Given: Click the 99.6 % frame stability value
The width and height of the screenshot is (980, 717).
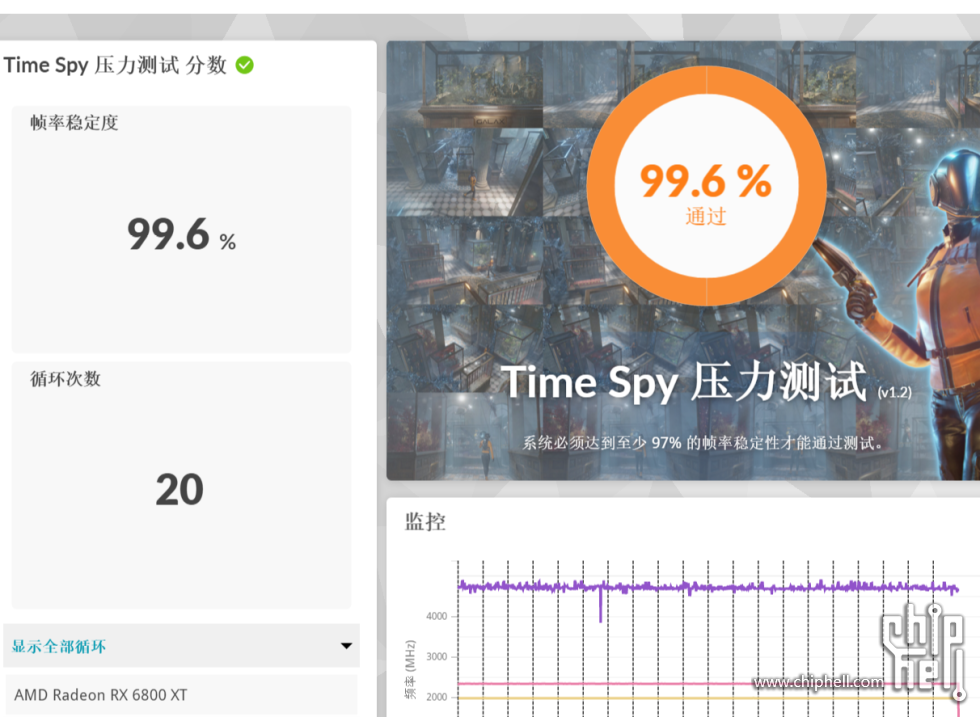Looking at the screenshot, I should point(181,235).
